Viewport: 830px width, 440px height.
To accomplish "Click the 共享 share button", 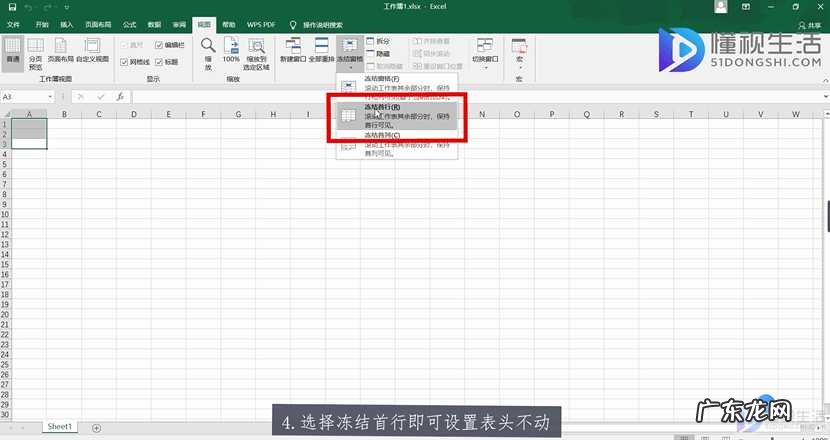I will tap(810, 25).
